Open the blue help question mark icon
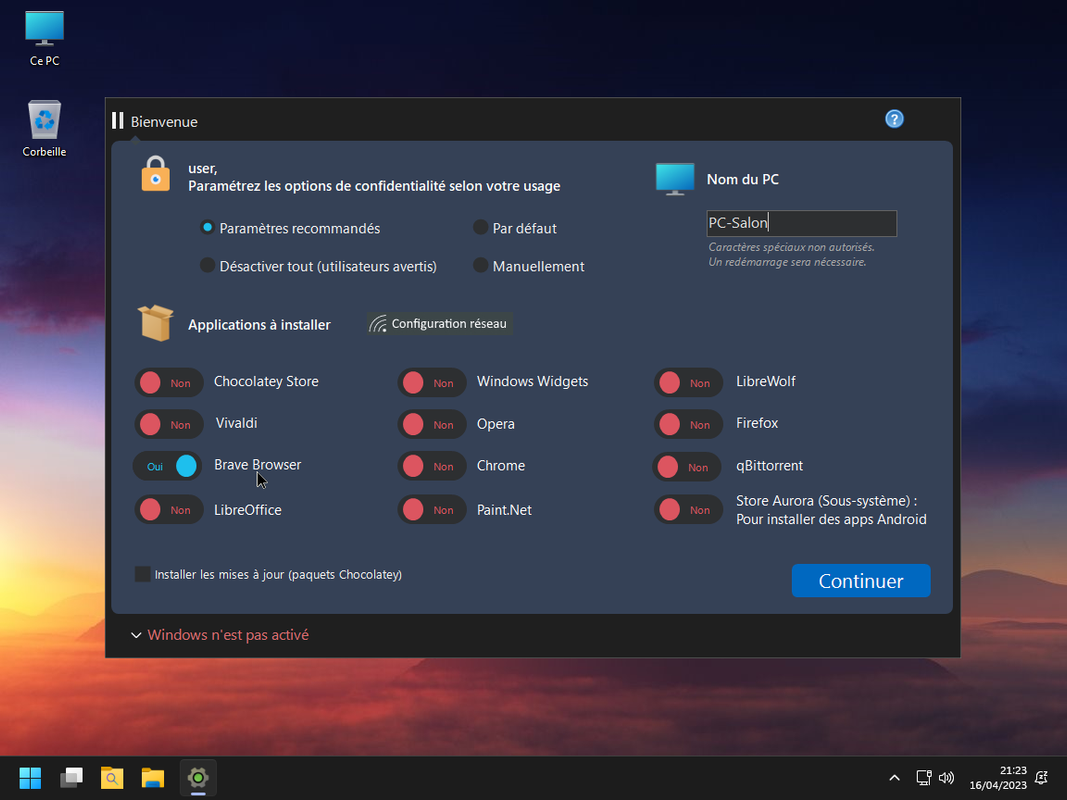The height and width of the screenshot is (800, 1067). [894, 119]
